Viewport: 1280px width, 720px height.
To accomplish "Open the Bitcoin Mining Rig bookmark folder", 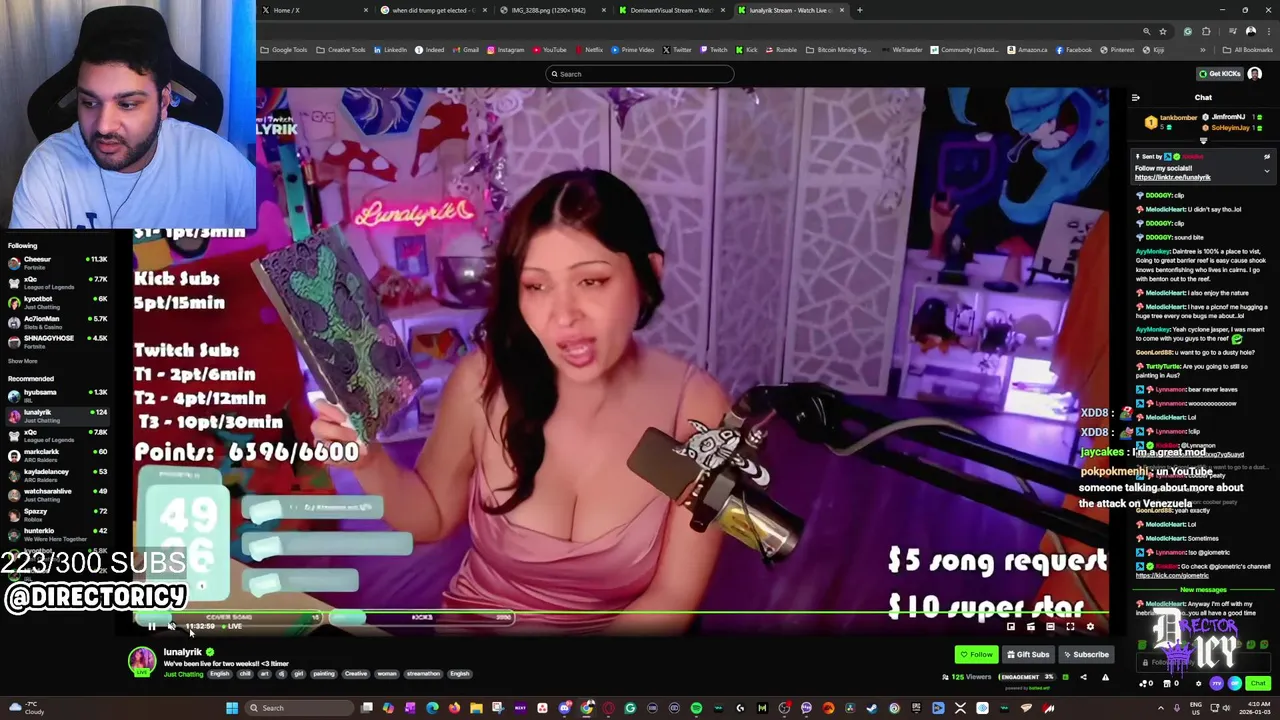I will [838, 50].
